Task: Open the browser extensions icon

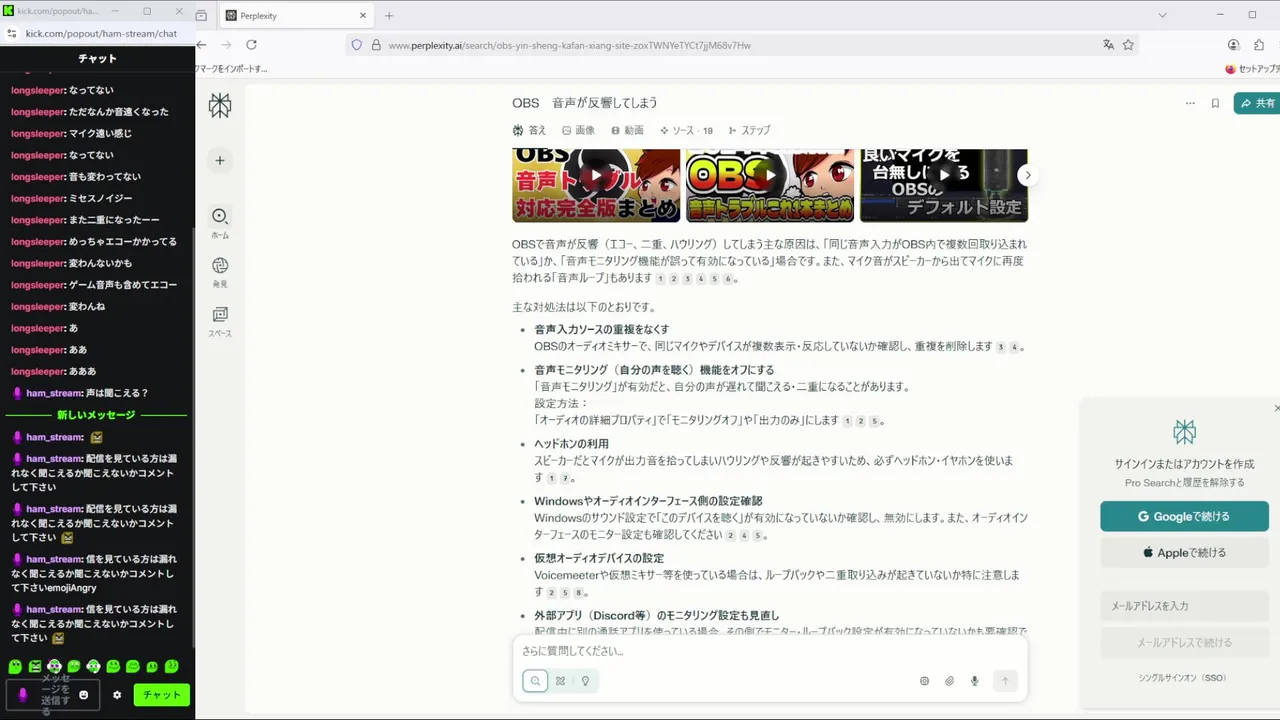Action: tap(1259, 45)
